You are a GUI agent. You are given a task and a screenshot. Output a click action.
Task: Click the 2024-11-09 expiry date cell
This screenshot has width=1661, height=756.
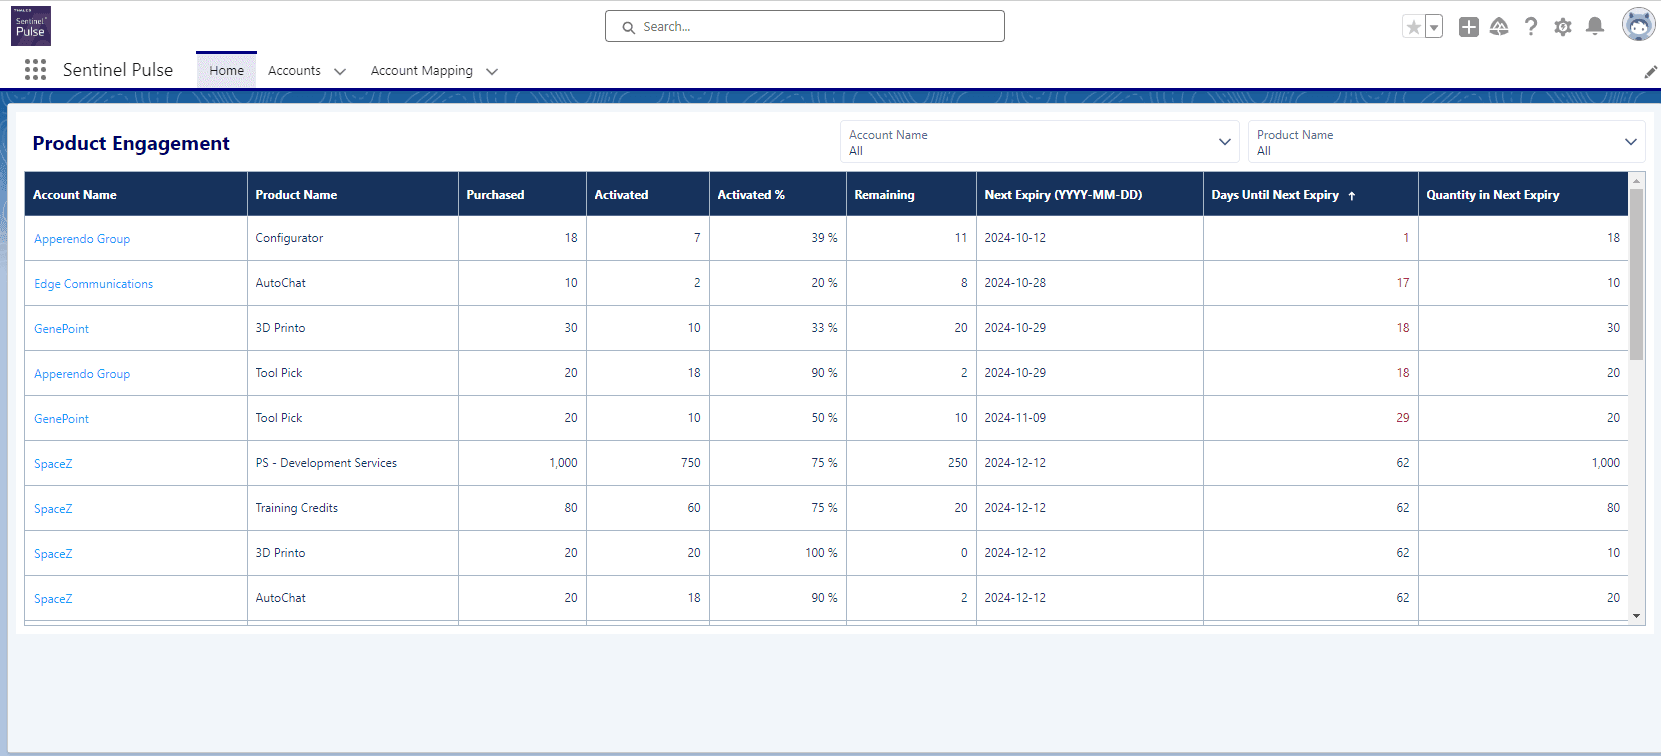click(x=1090, y=418)
